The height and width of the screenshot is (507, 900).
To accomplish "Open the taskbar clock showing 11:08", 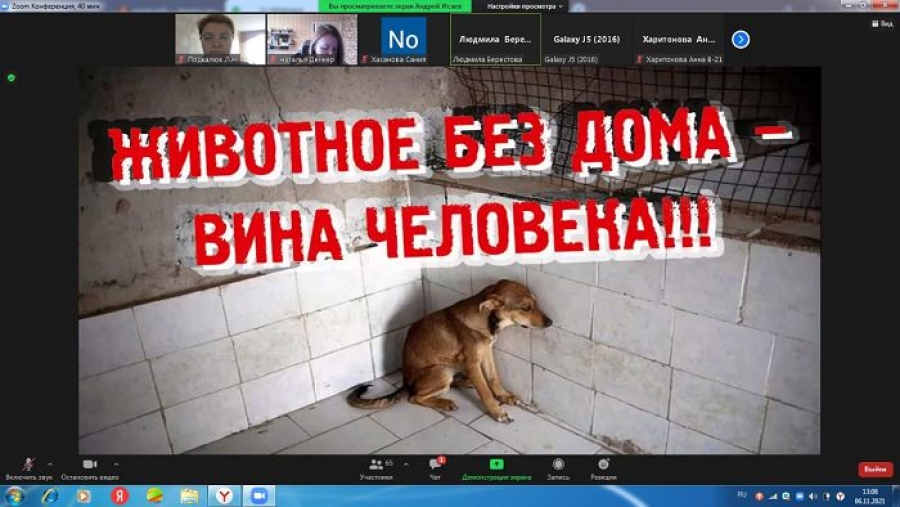I will pyautogui.click(x=870, y=496).
